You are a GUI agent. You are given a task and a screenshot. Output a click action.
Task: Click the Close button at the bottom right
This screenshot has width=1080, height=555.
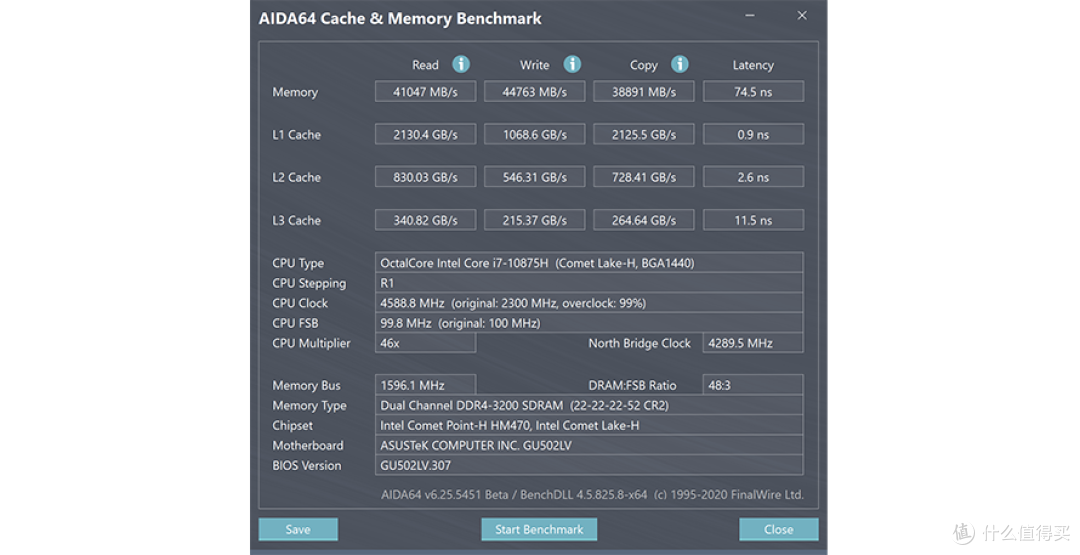point(778,529)
